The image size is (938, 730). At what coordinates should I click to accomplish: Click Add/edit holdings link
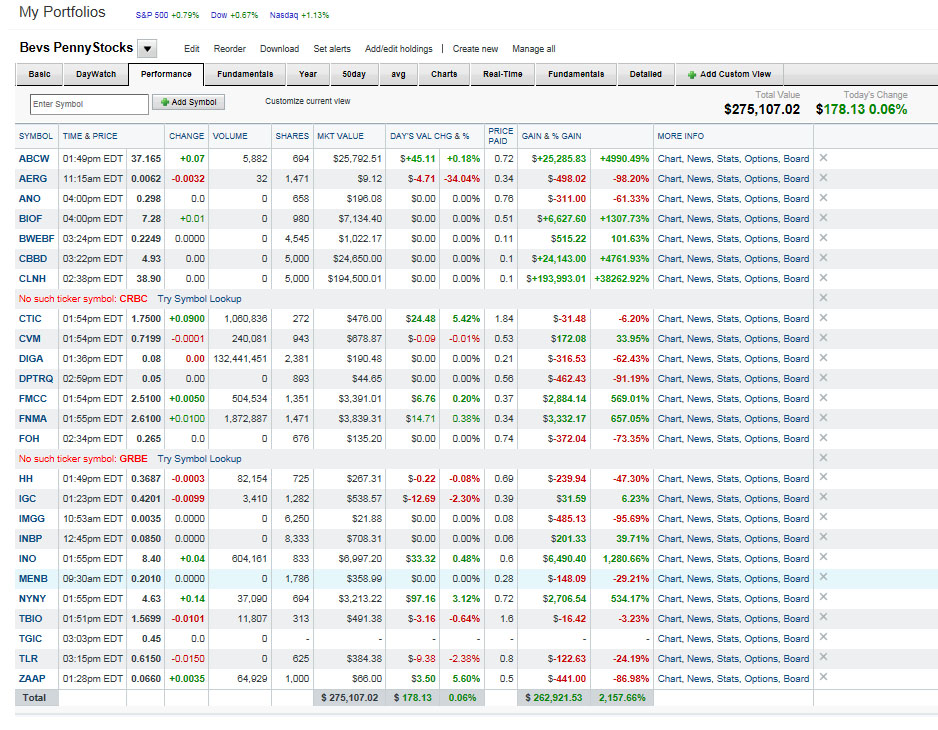click(x=398, y=49)
